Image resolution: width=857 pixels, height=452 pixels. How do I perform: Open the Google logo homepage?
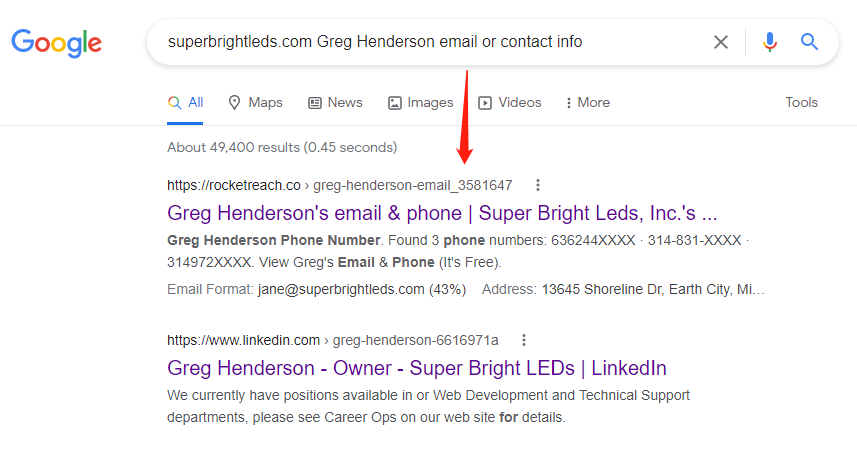pos(56,43)
